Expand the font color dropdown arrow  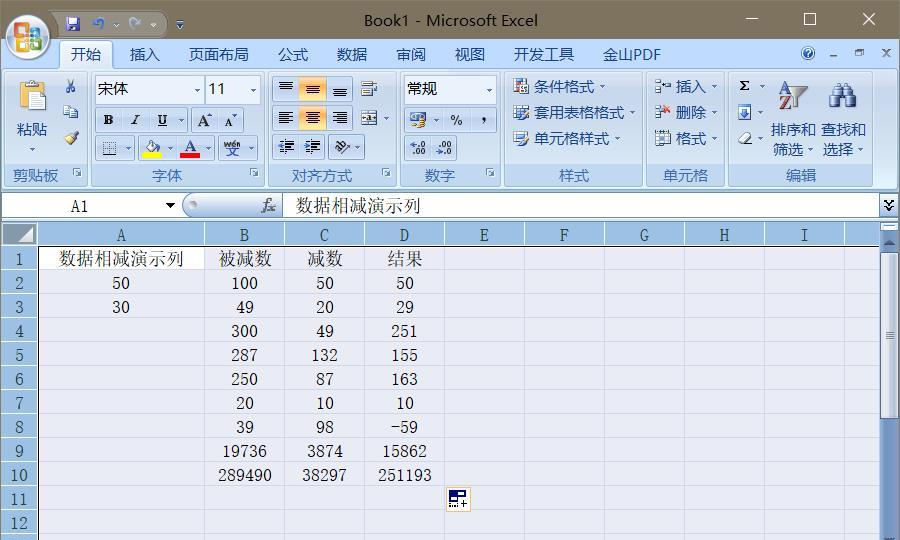(208, 148)
